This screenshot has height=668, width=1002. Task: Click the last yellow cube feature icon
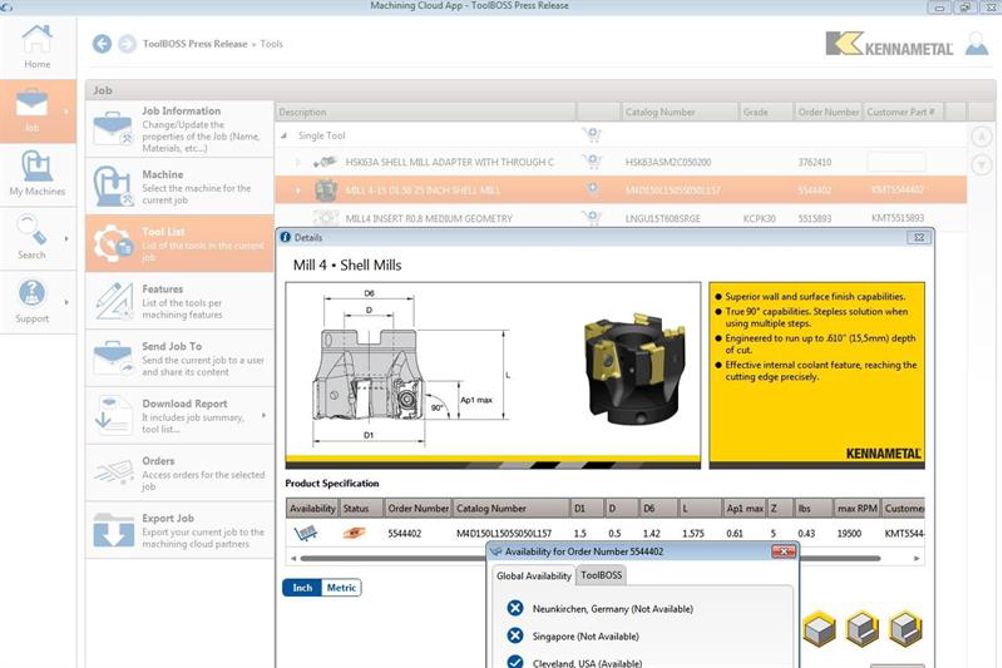(x=905, y=628)
